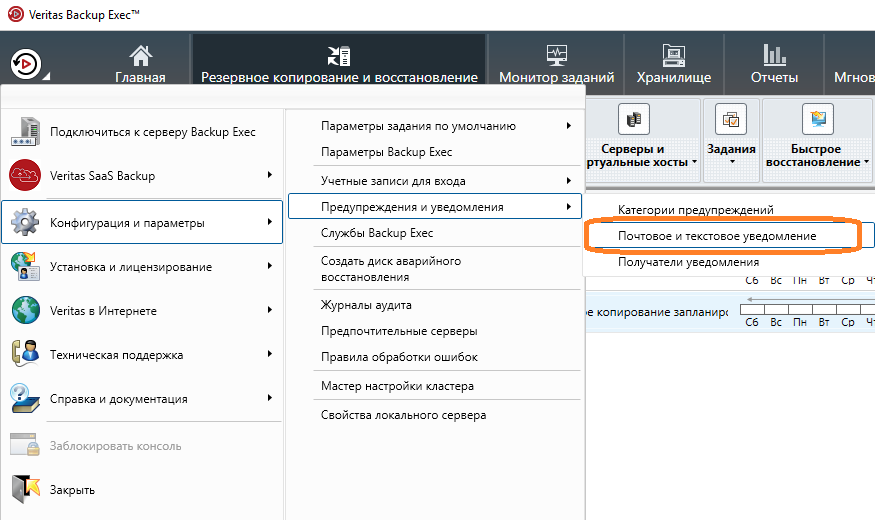Expand the Техническая поддержка submenu arrow
The image size is (875, 520).
point(270,354)
